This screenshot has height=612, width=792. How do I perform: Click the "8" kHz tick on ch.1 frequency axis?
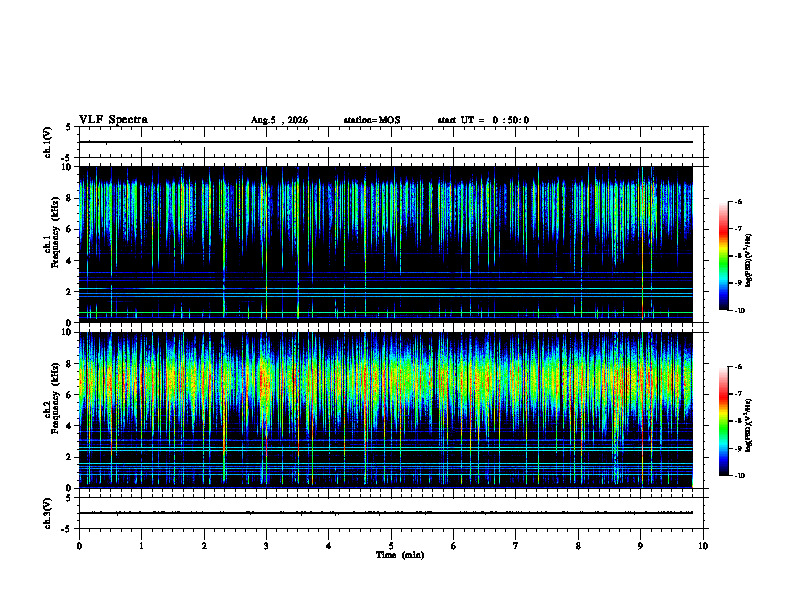(x=70, y=198)
